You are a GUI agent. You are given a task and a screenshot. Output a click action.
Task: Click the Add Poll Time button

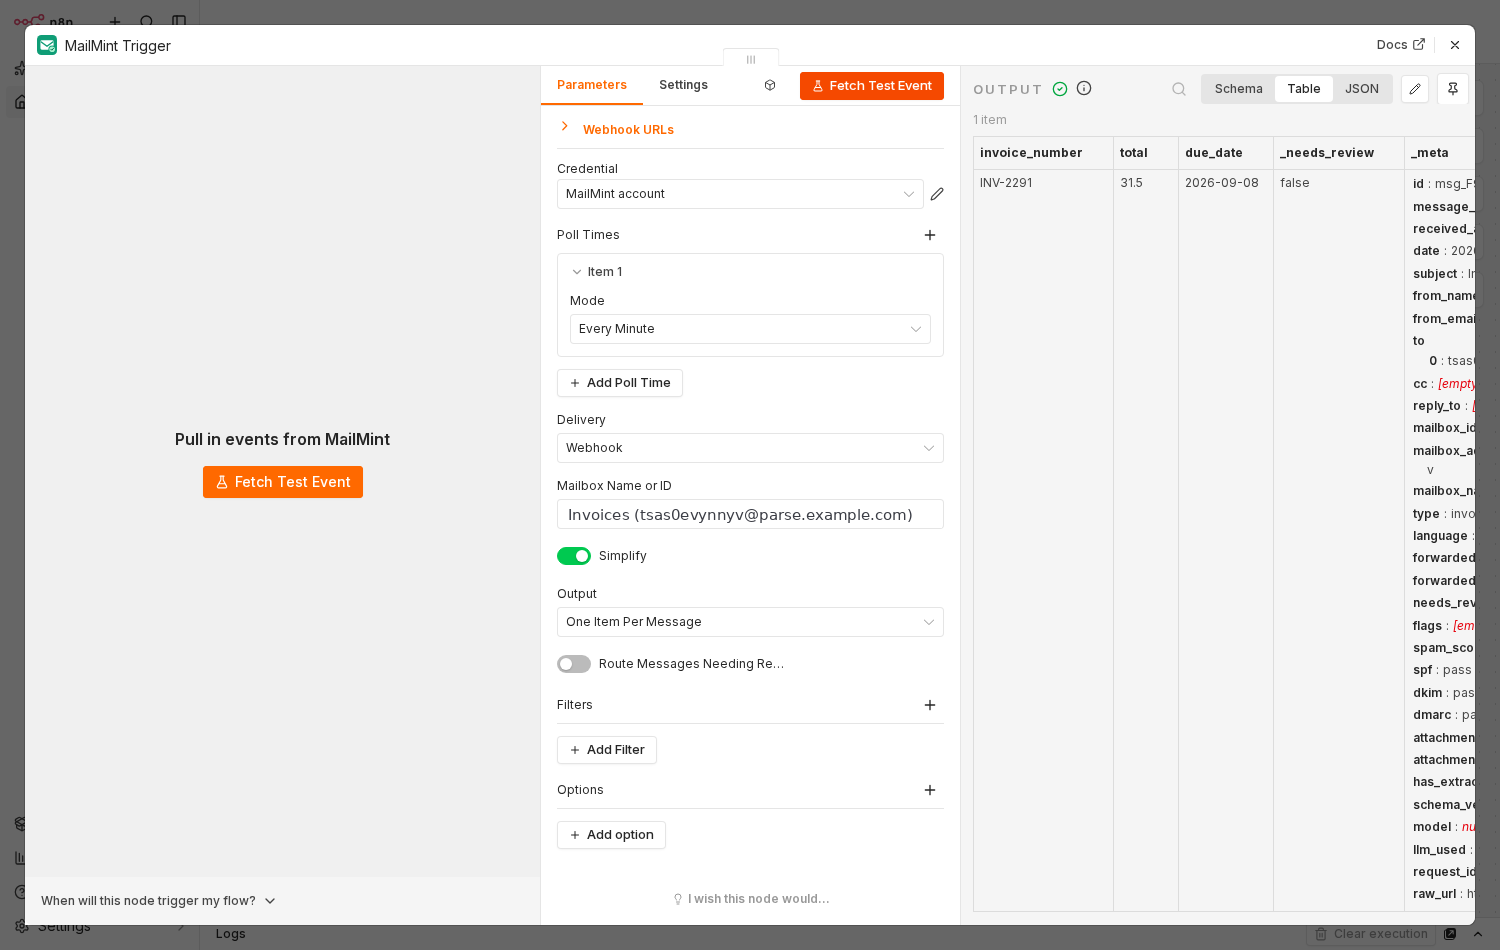620,383
